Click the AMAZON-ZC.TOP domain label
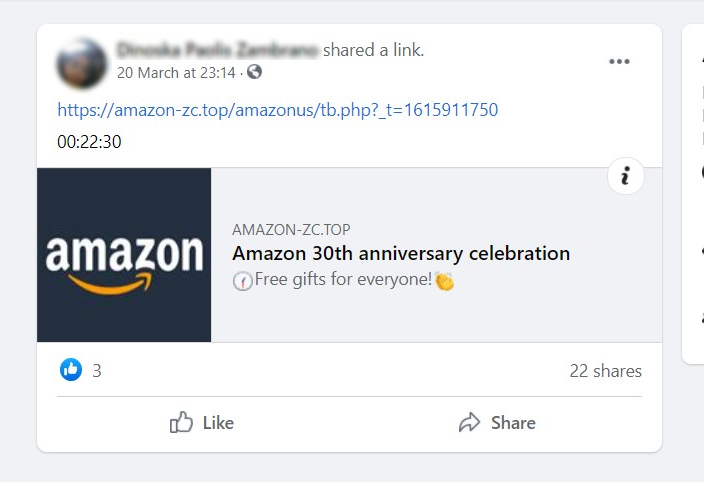This screenshot has width=704, height=482. 291,229
